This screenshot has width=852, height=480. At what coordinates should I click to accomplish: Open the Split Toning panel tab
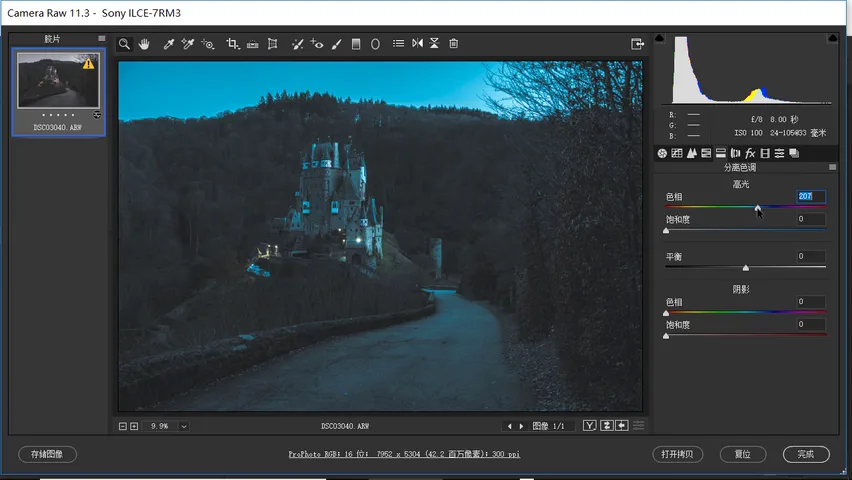(721, 153)
